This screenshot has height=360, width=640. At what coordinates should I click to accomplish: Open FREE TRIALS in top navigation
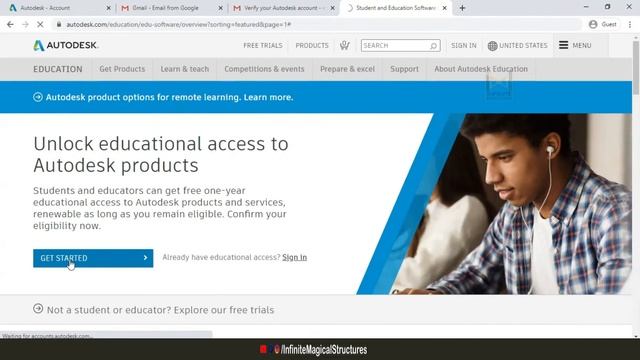(x=263, y=45)
